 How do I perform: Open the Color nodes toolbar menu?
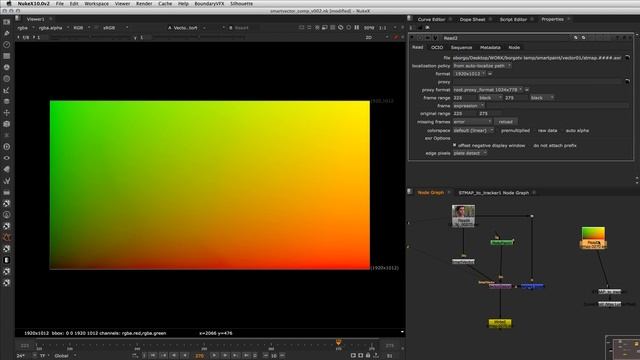(x=7, y=67)
